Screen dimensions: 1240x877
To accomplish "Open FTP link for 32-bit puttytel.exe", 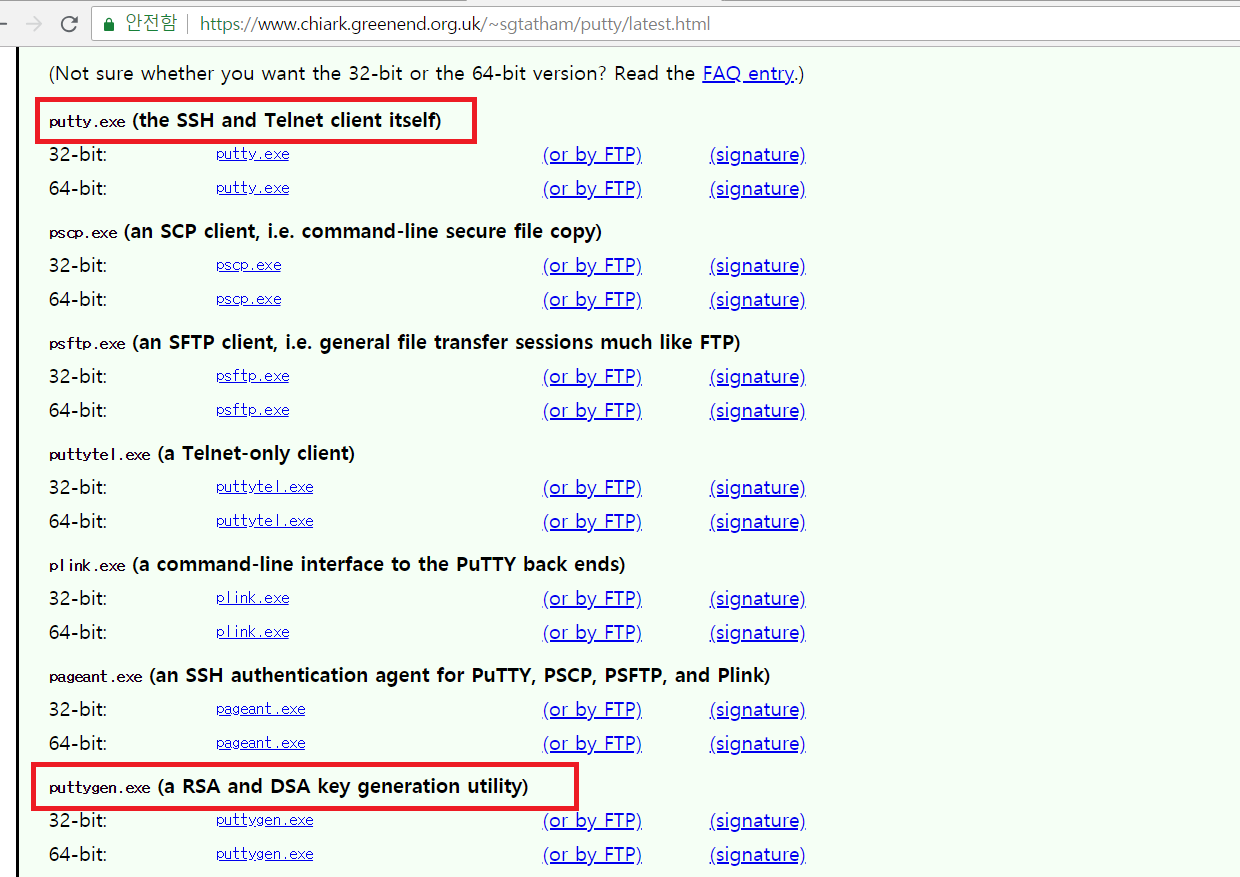I will coord(592,488).
